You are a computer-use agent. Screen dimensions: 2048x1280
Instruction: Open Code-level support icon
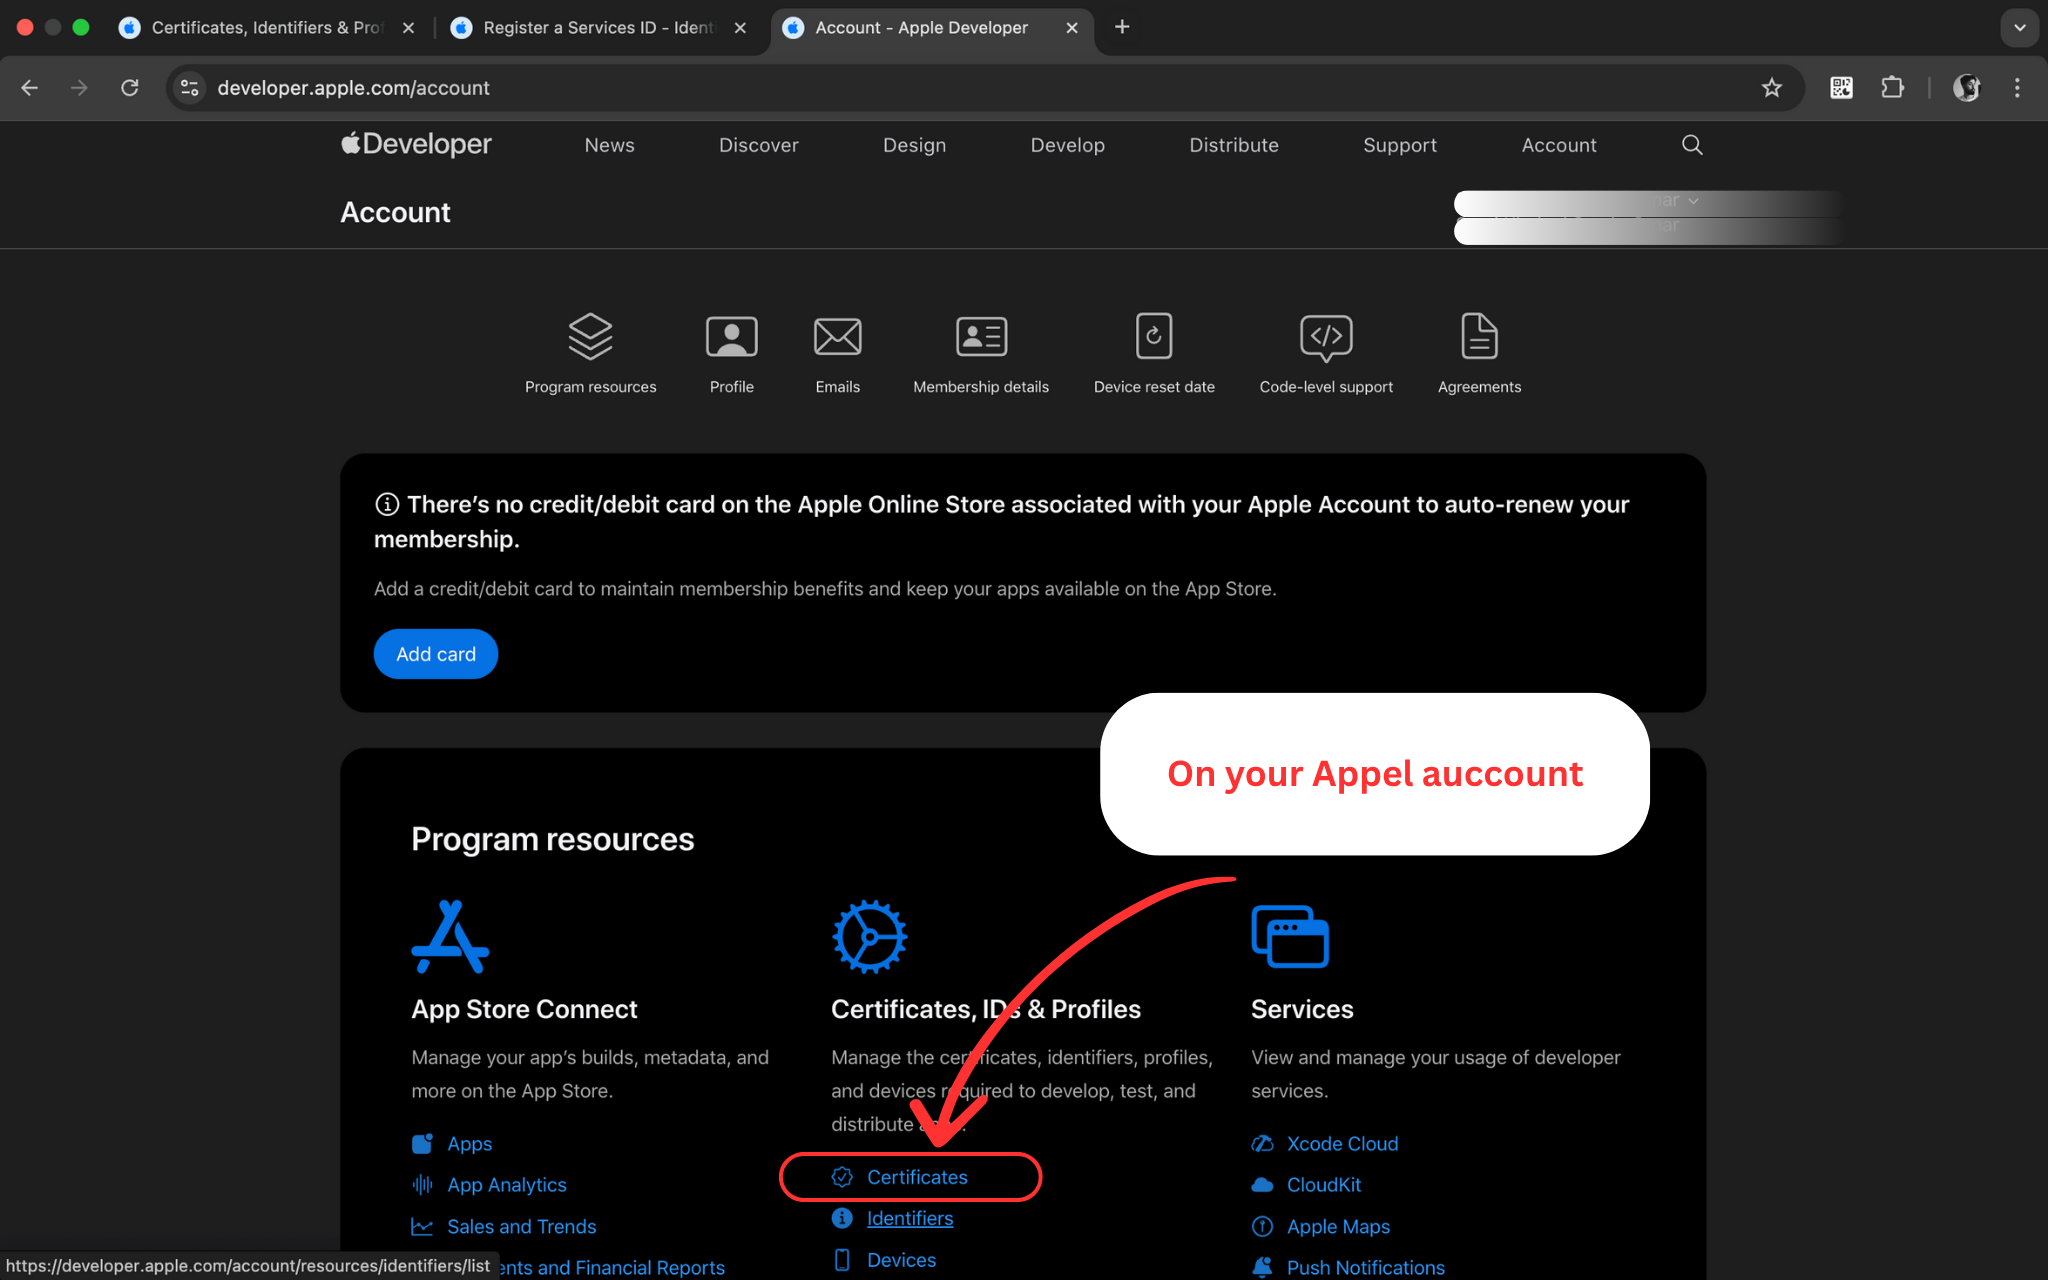click(x=1325, y=337)
